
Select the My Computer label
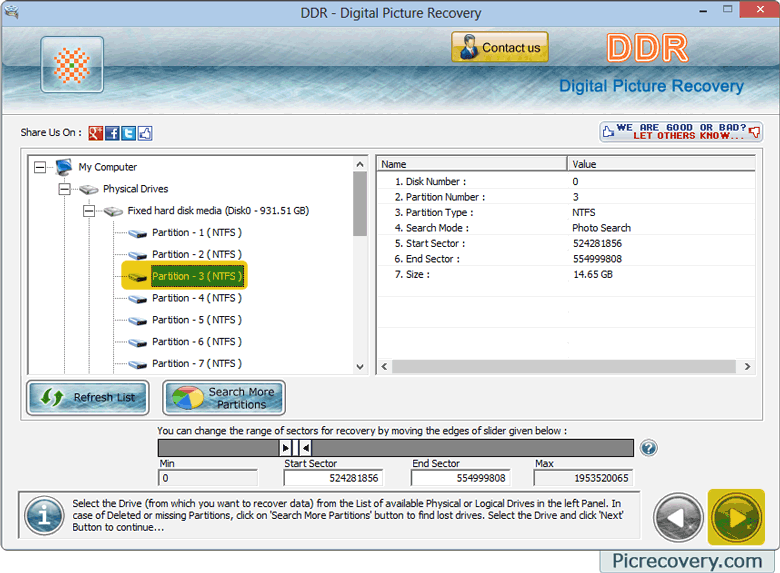(107, 167)
